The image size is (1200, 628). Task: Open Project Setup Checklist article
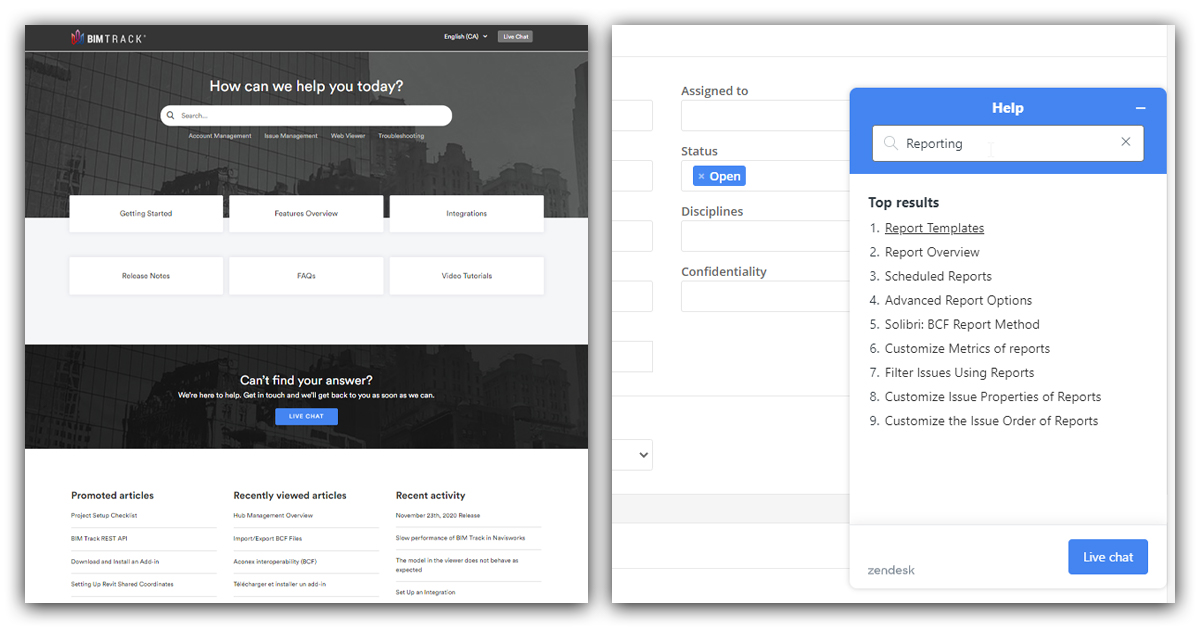pos(104,516)
